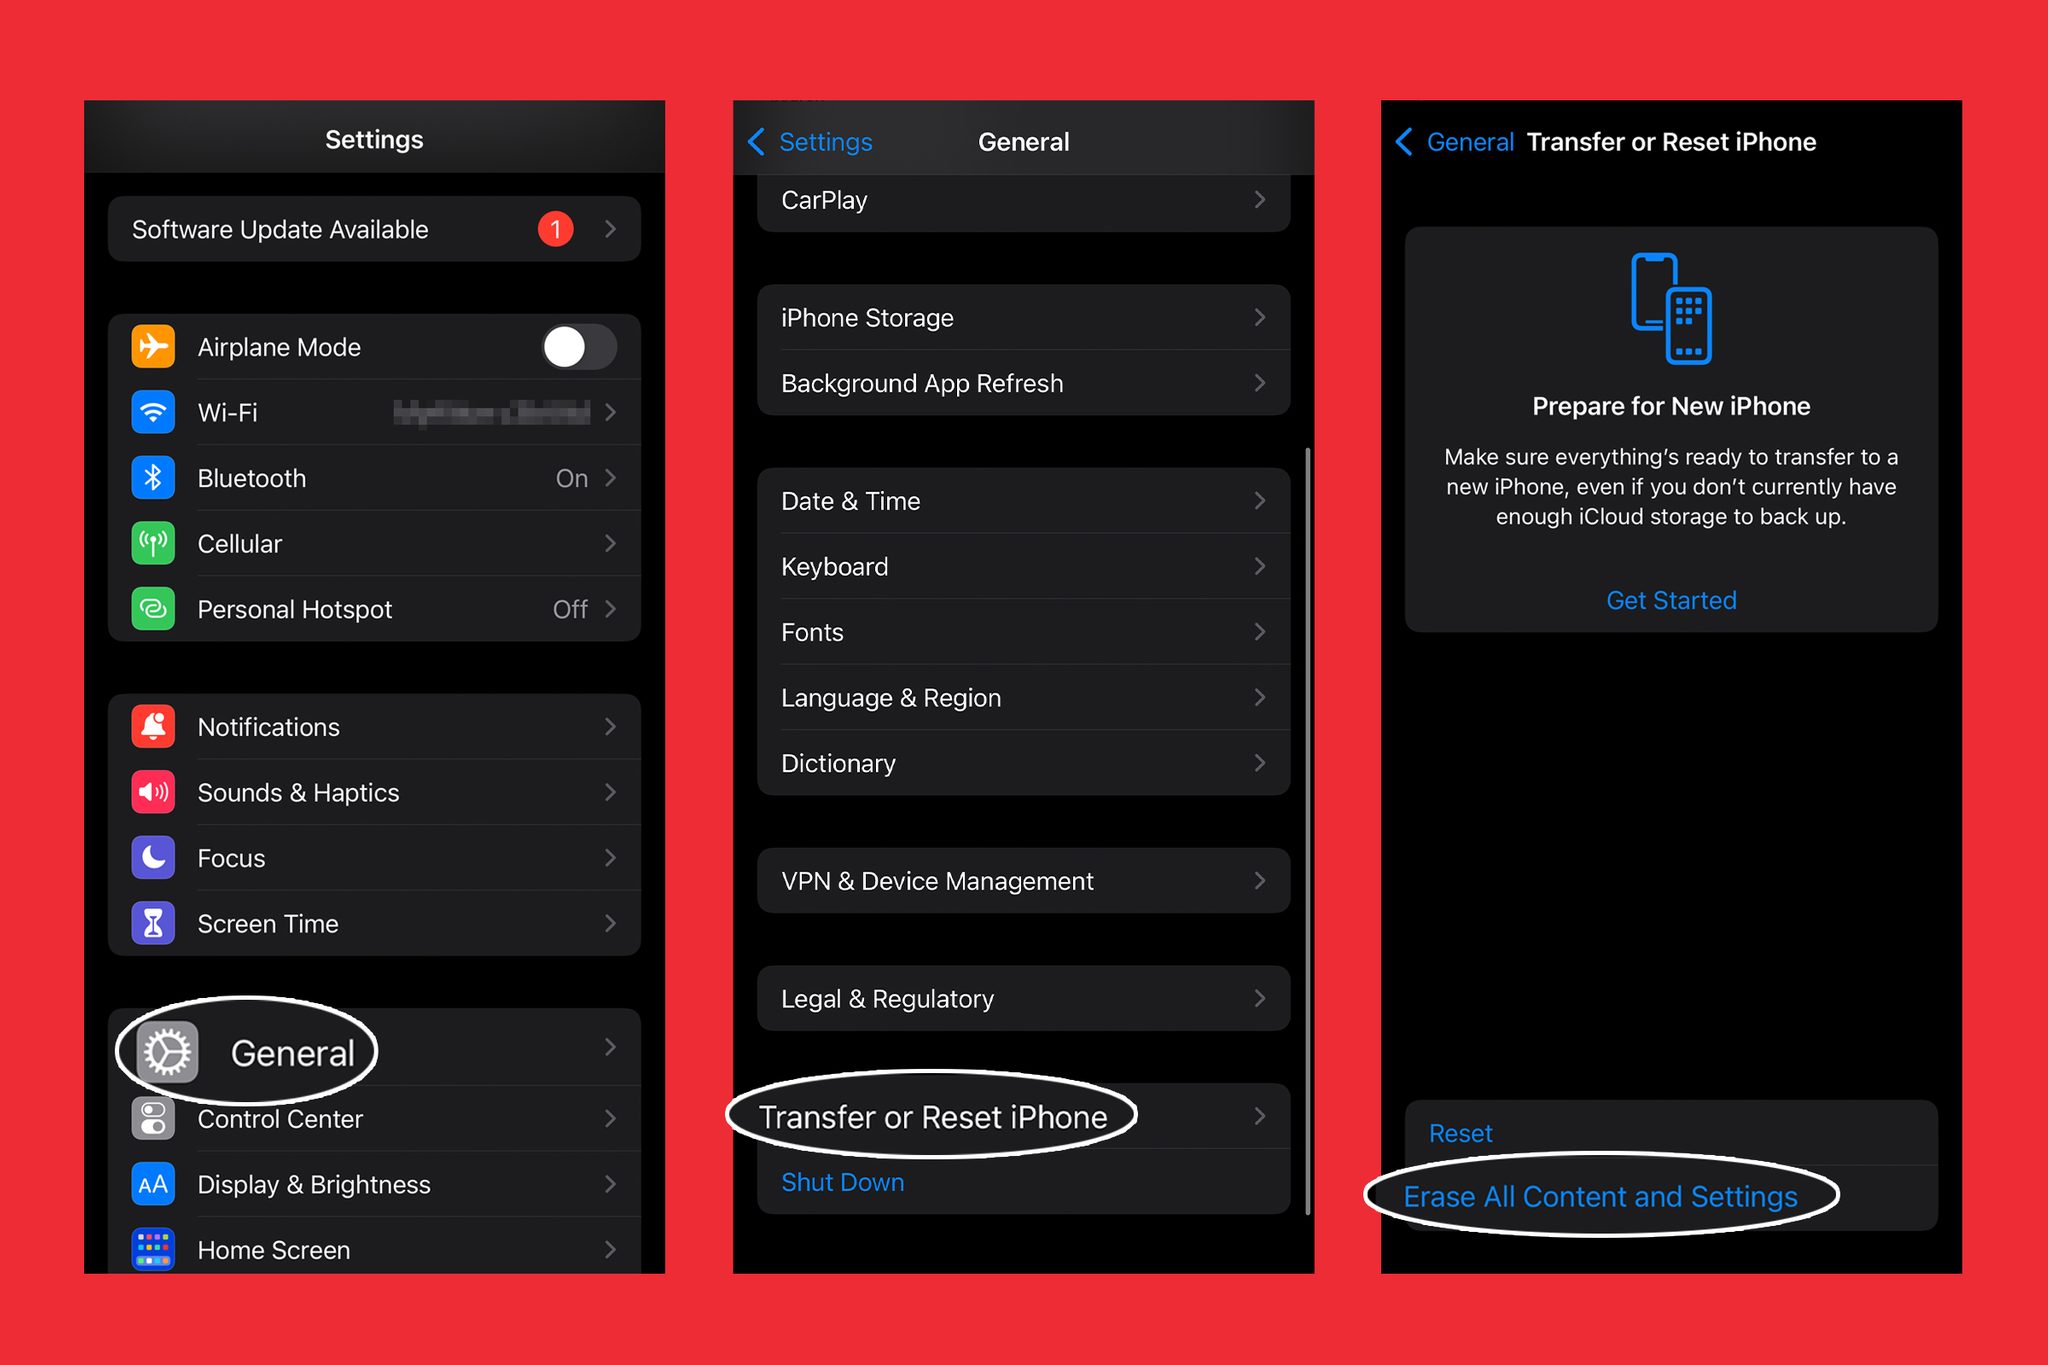Tap the Airplane Mode icon
Image resolution: width=2048 pixels, height=1365 pixels.
tap(151, 347)
